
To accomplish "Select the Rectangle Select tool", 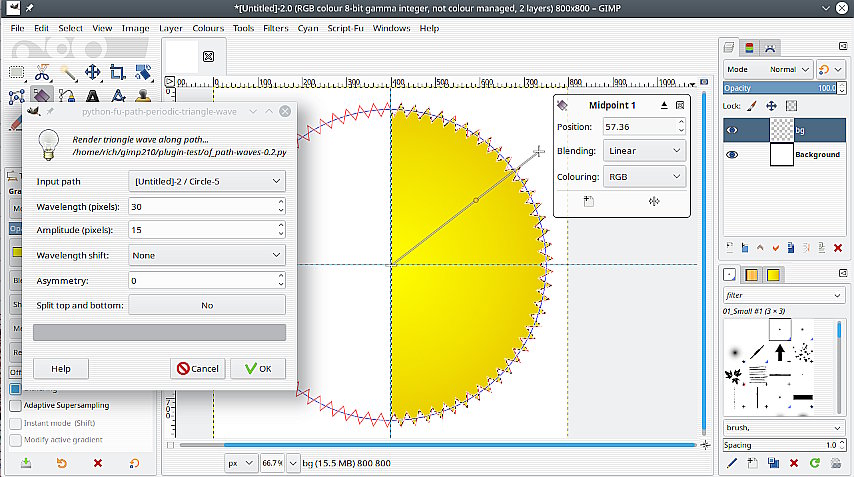I will point(17,72).
